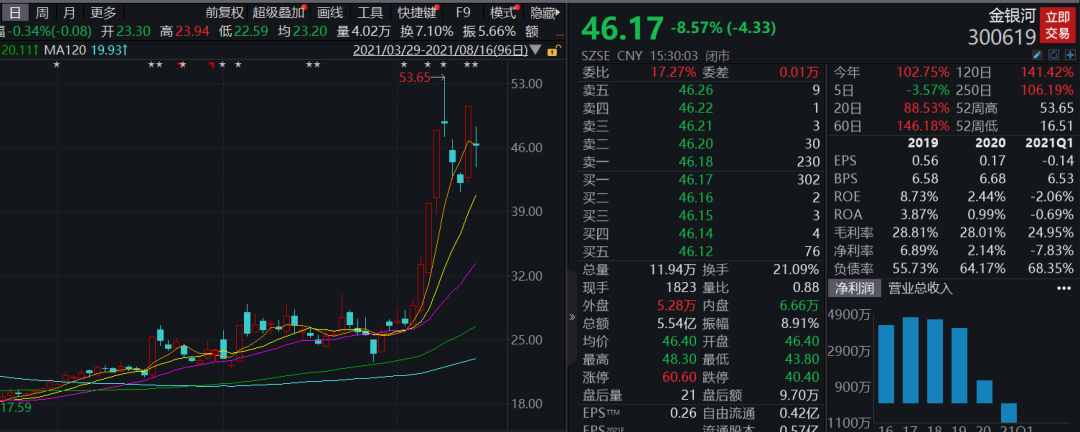Switch chart to weekly 周 period

pyautogui.click(x=41, y=13)
